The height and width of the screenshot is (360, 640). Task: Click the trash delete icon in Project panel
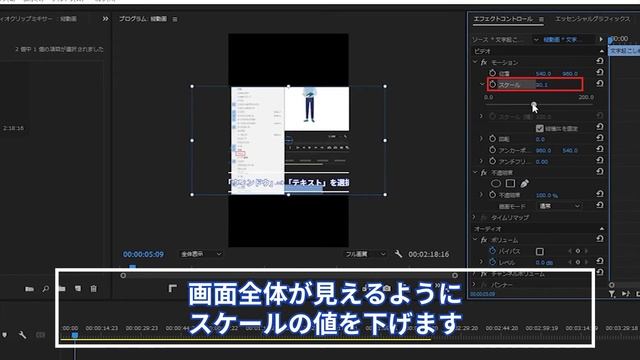(93, 289)
